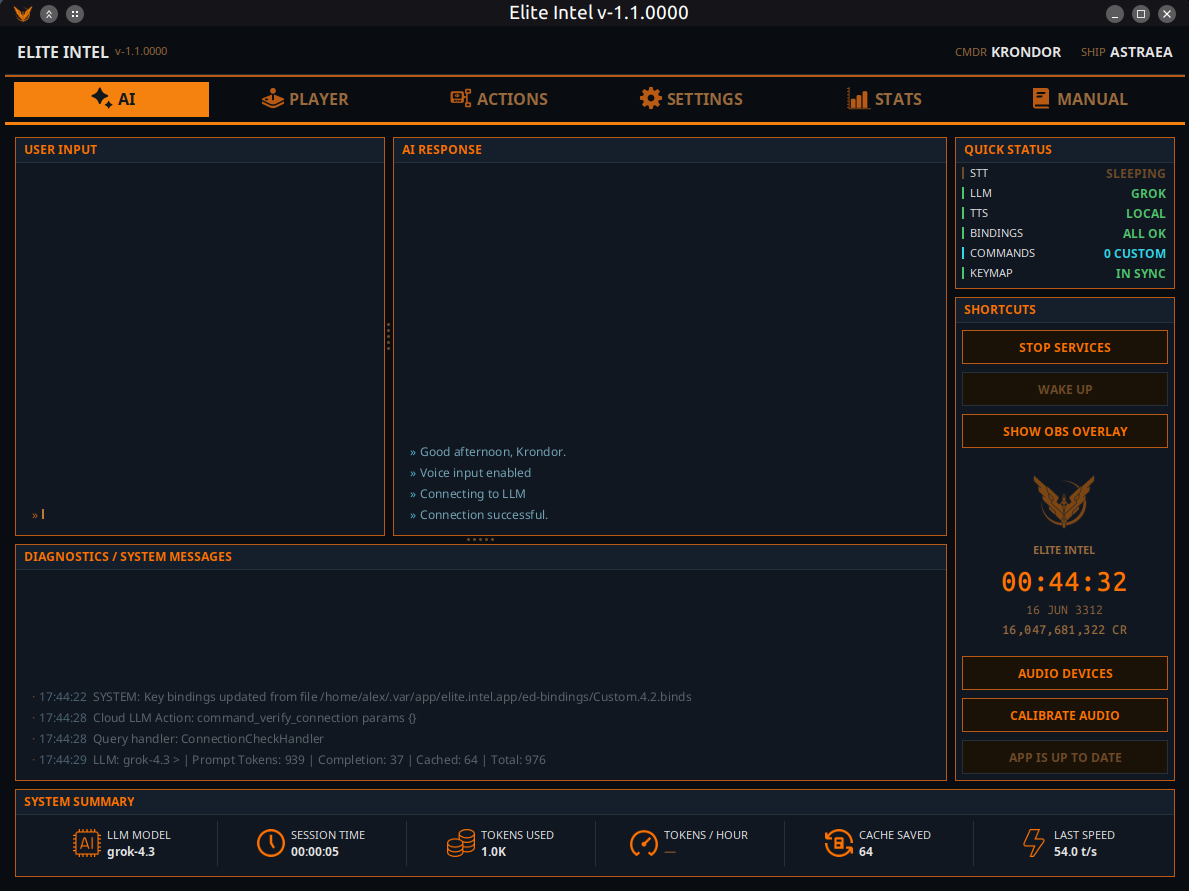
Task: Open the Manual tab
Action: 1080,99
